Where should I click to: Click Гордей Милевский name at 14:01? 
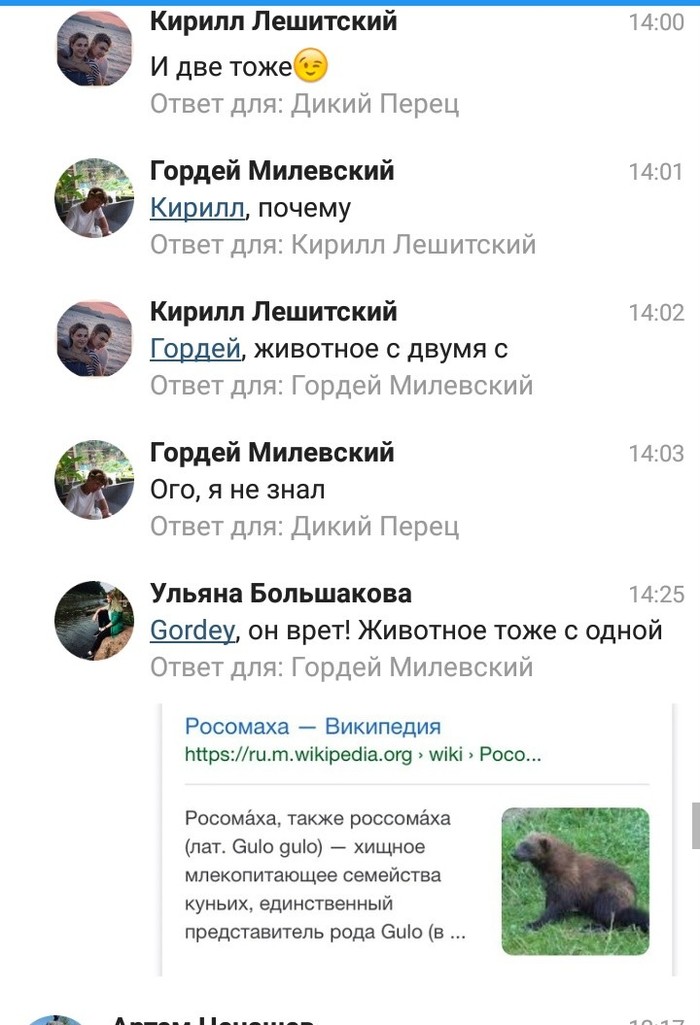272,171
